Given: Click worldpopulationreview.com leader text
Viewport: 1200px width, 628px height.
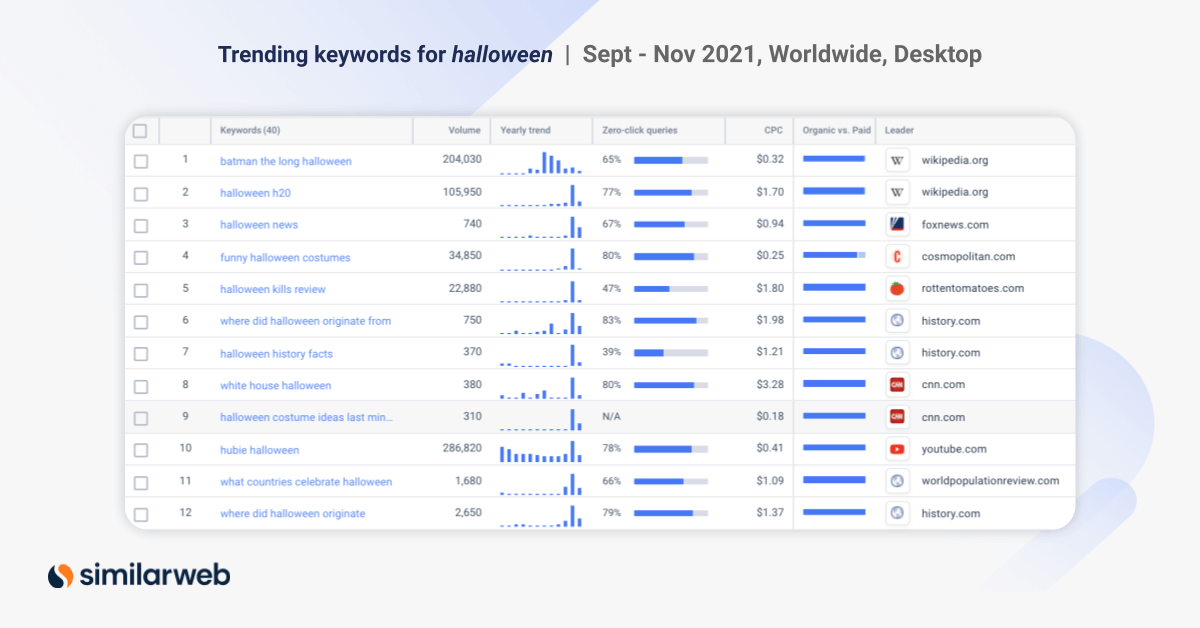Looking at the screenshot, I should 990,481.
